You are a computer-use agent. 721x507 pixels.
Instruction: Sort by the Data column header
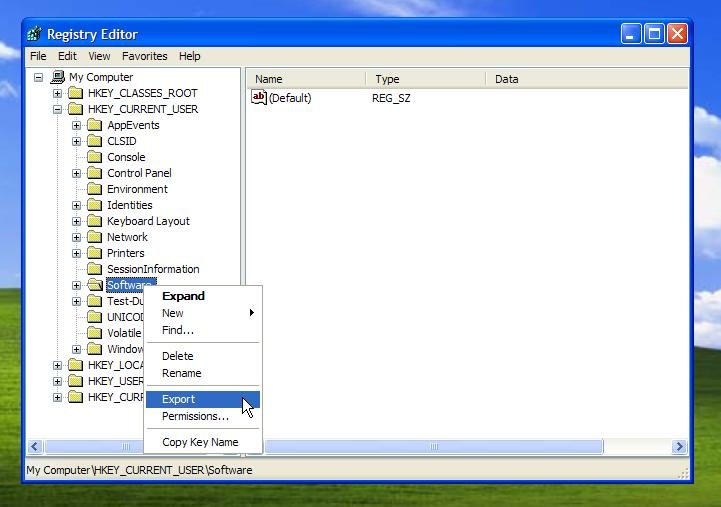pos(587,79)
